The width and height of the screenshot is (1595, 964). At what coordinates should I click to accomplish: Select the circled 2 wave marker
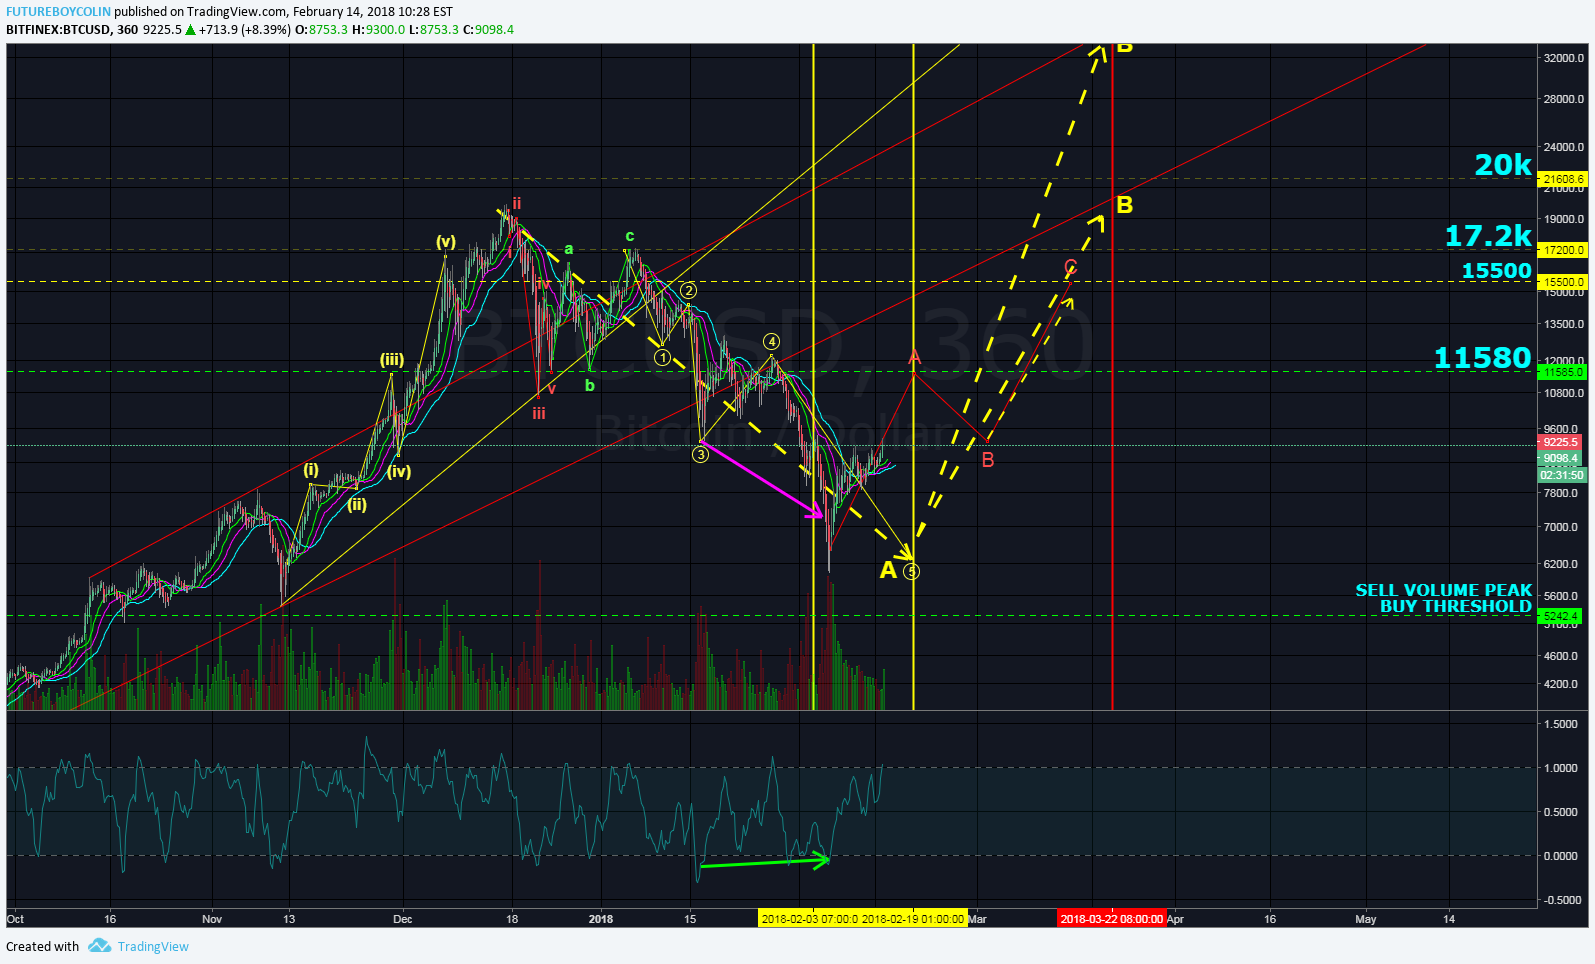(688, 290)
